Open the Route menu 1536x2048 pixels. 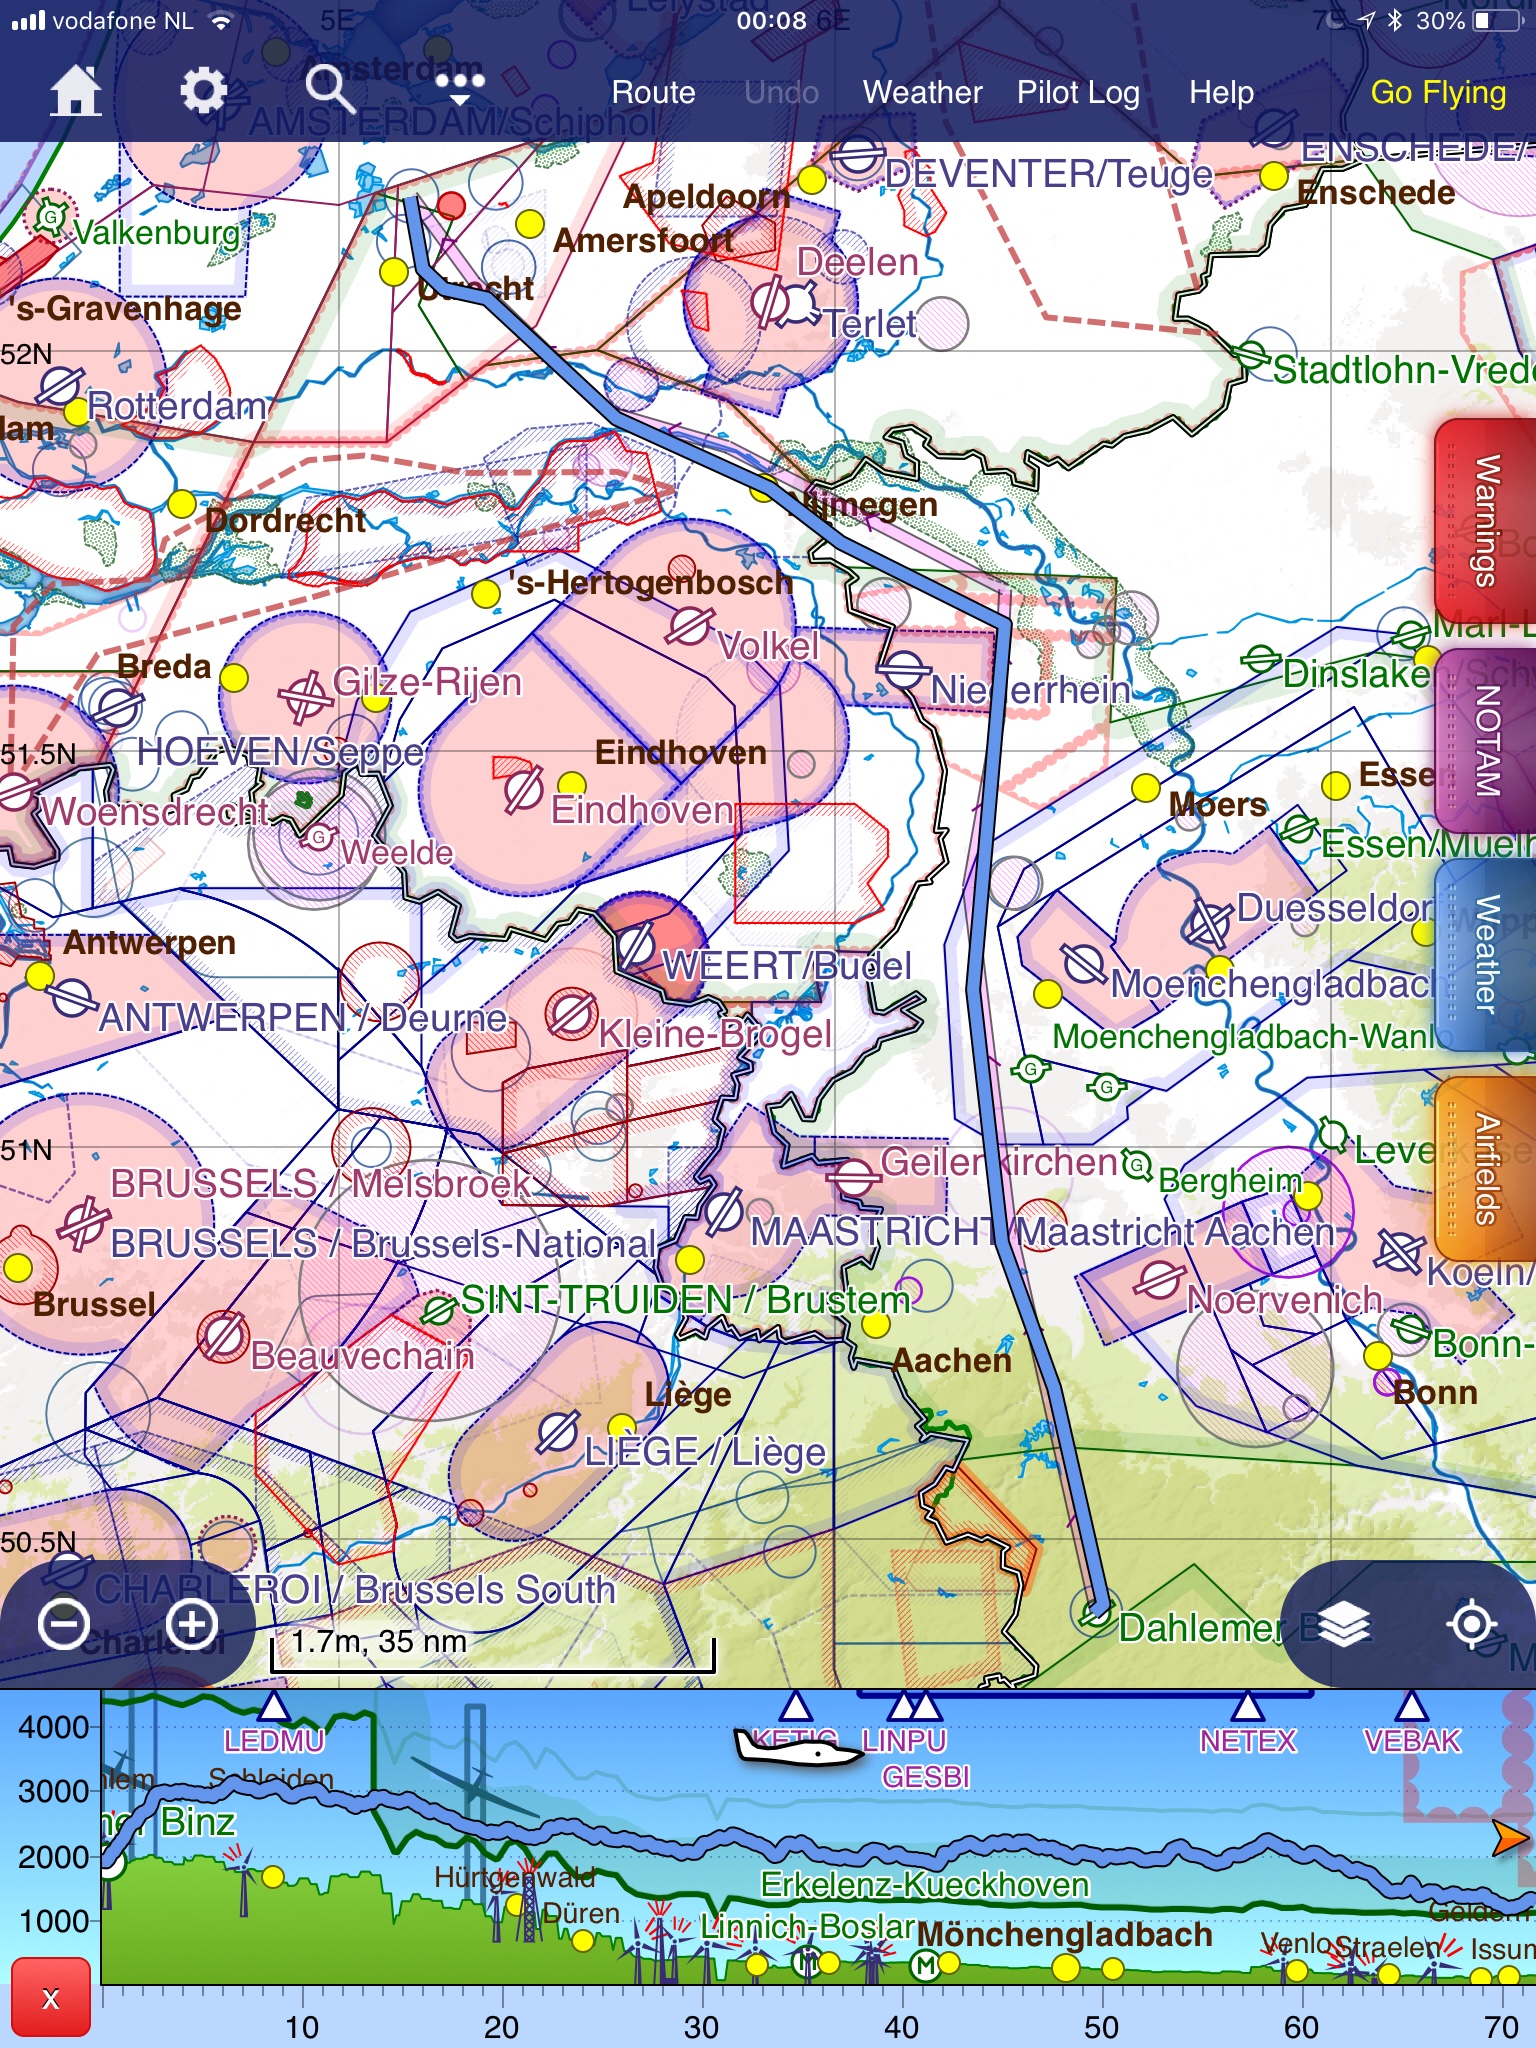[x=653, y=92]
